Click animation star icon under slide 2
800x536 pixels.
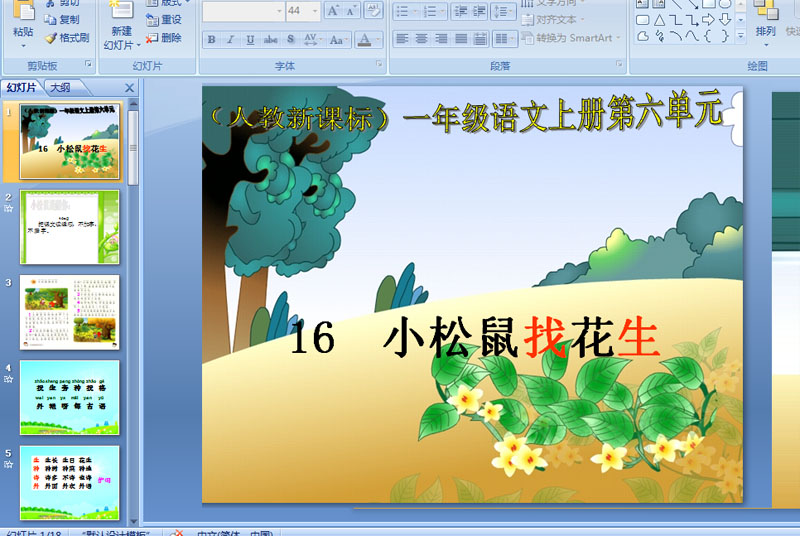tap(9, 209)
